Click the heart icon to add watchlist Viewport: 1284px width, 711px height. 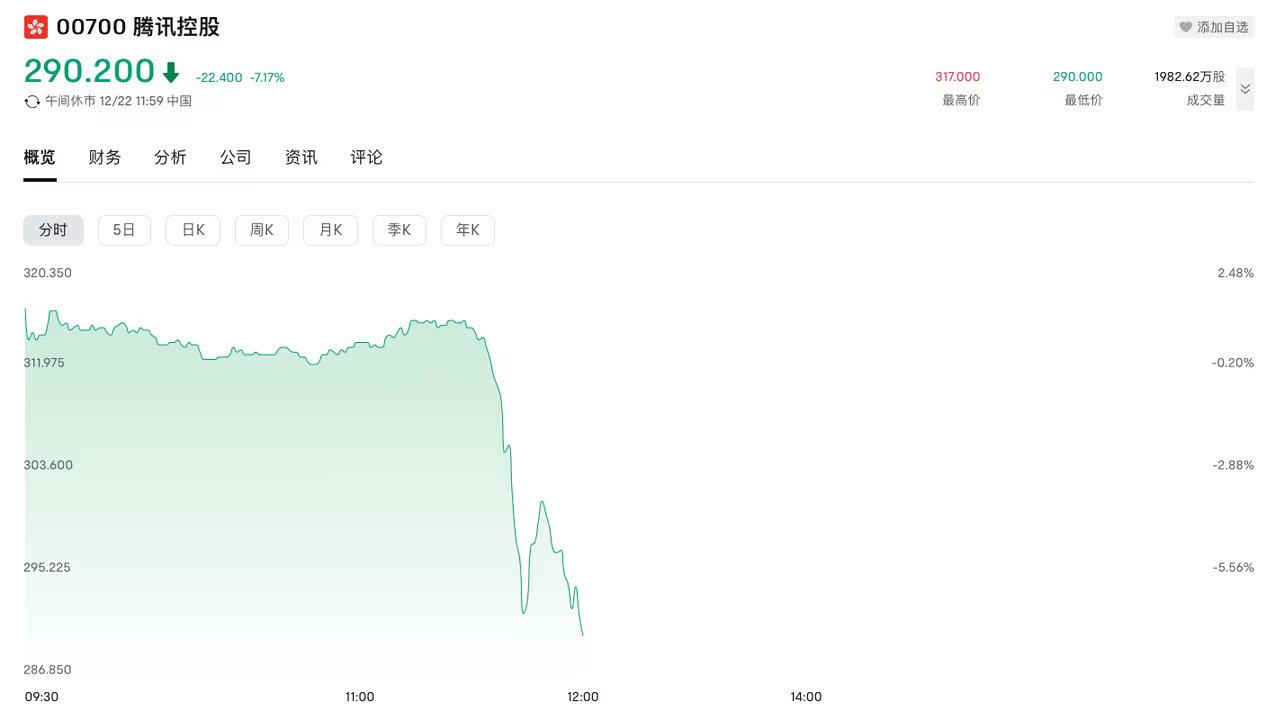pyautogui.click(x=1185, y=27)
